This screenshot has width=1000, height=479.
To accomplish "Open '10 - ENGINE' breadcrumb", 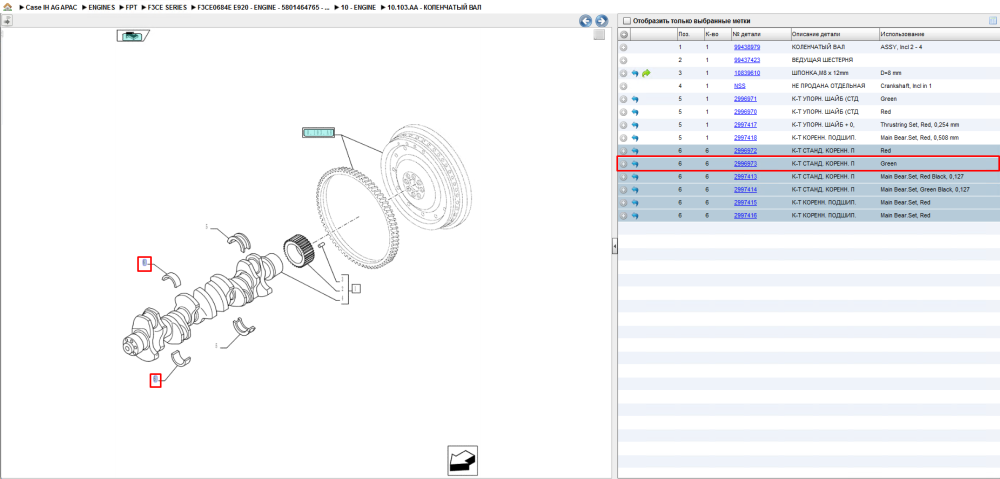I will [x=360, y=7].
